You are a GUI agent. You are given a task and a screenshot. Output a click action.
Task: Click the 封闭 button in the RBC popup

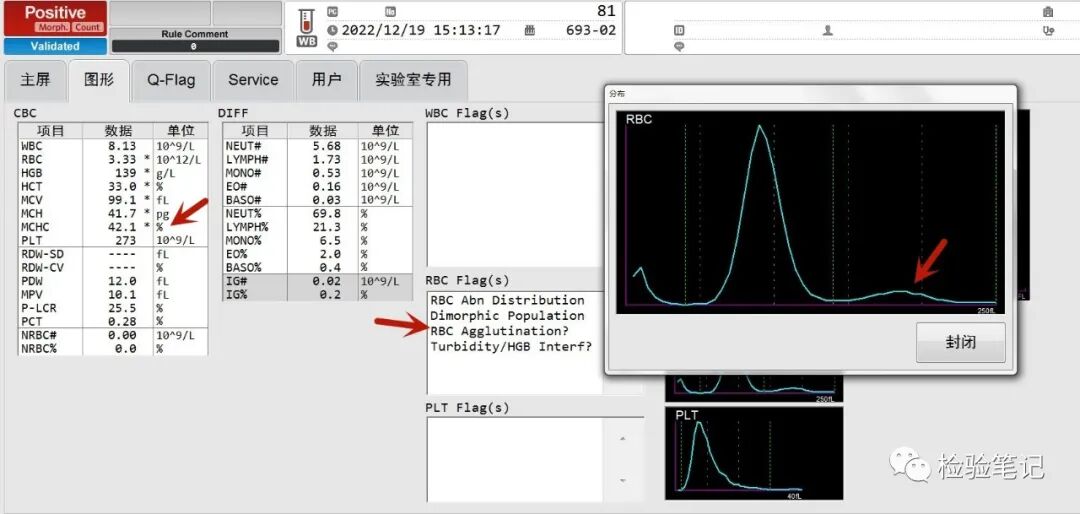pos(960,342)
